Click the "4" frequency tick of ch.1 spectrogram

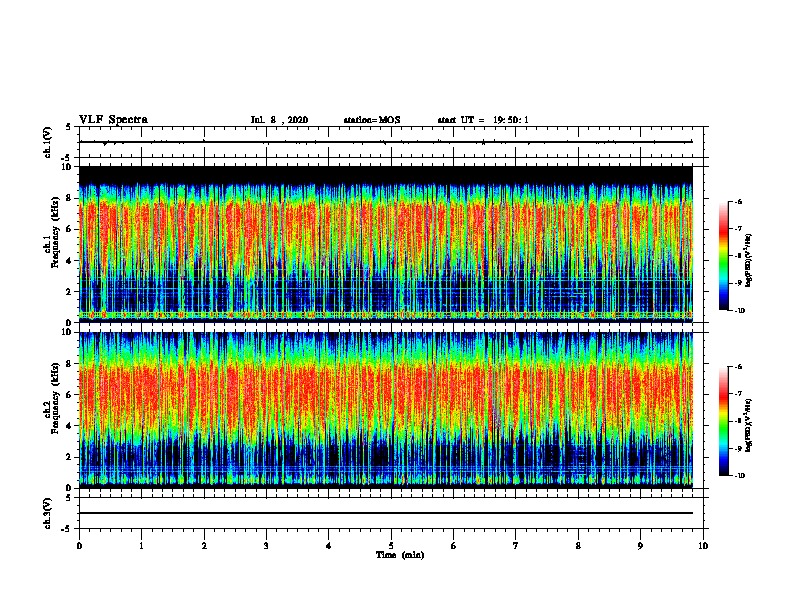point(69,261)
